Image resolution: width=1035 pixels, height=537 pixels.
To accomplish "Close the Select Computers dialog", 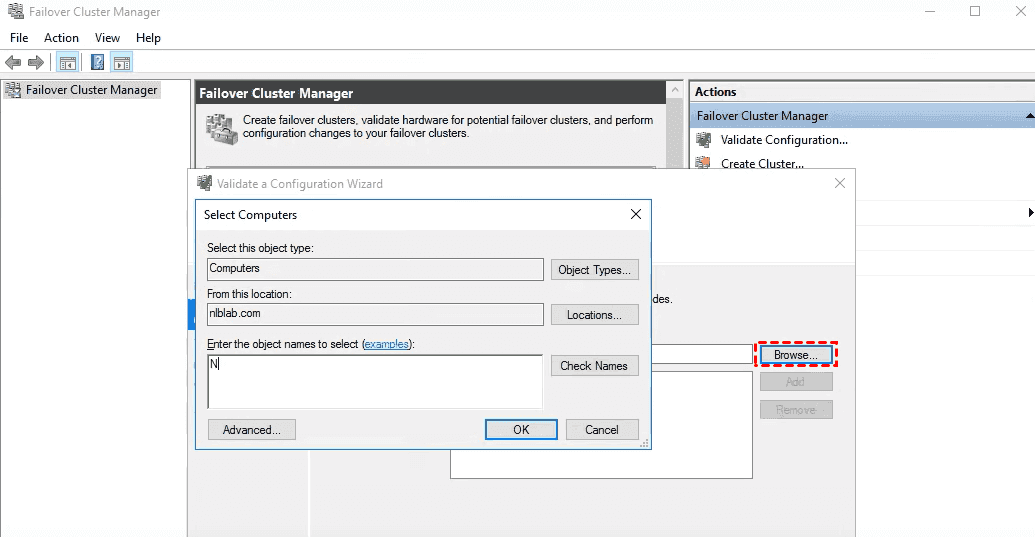I will tap(635, 214).
